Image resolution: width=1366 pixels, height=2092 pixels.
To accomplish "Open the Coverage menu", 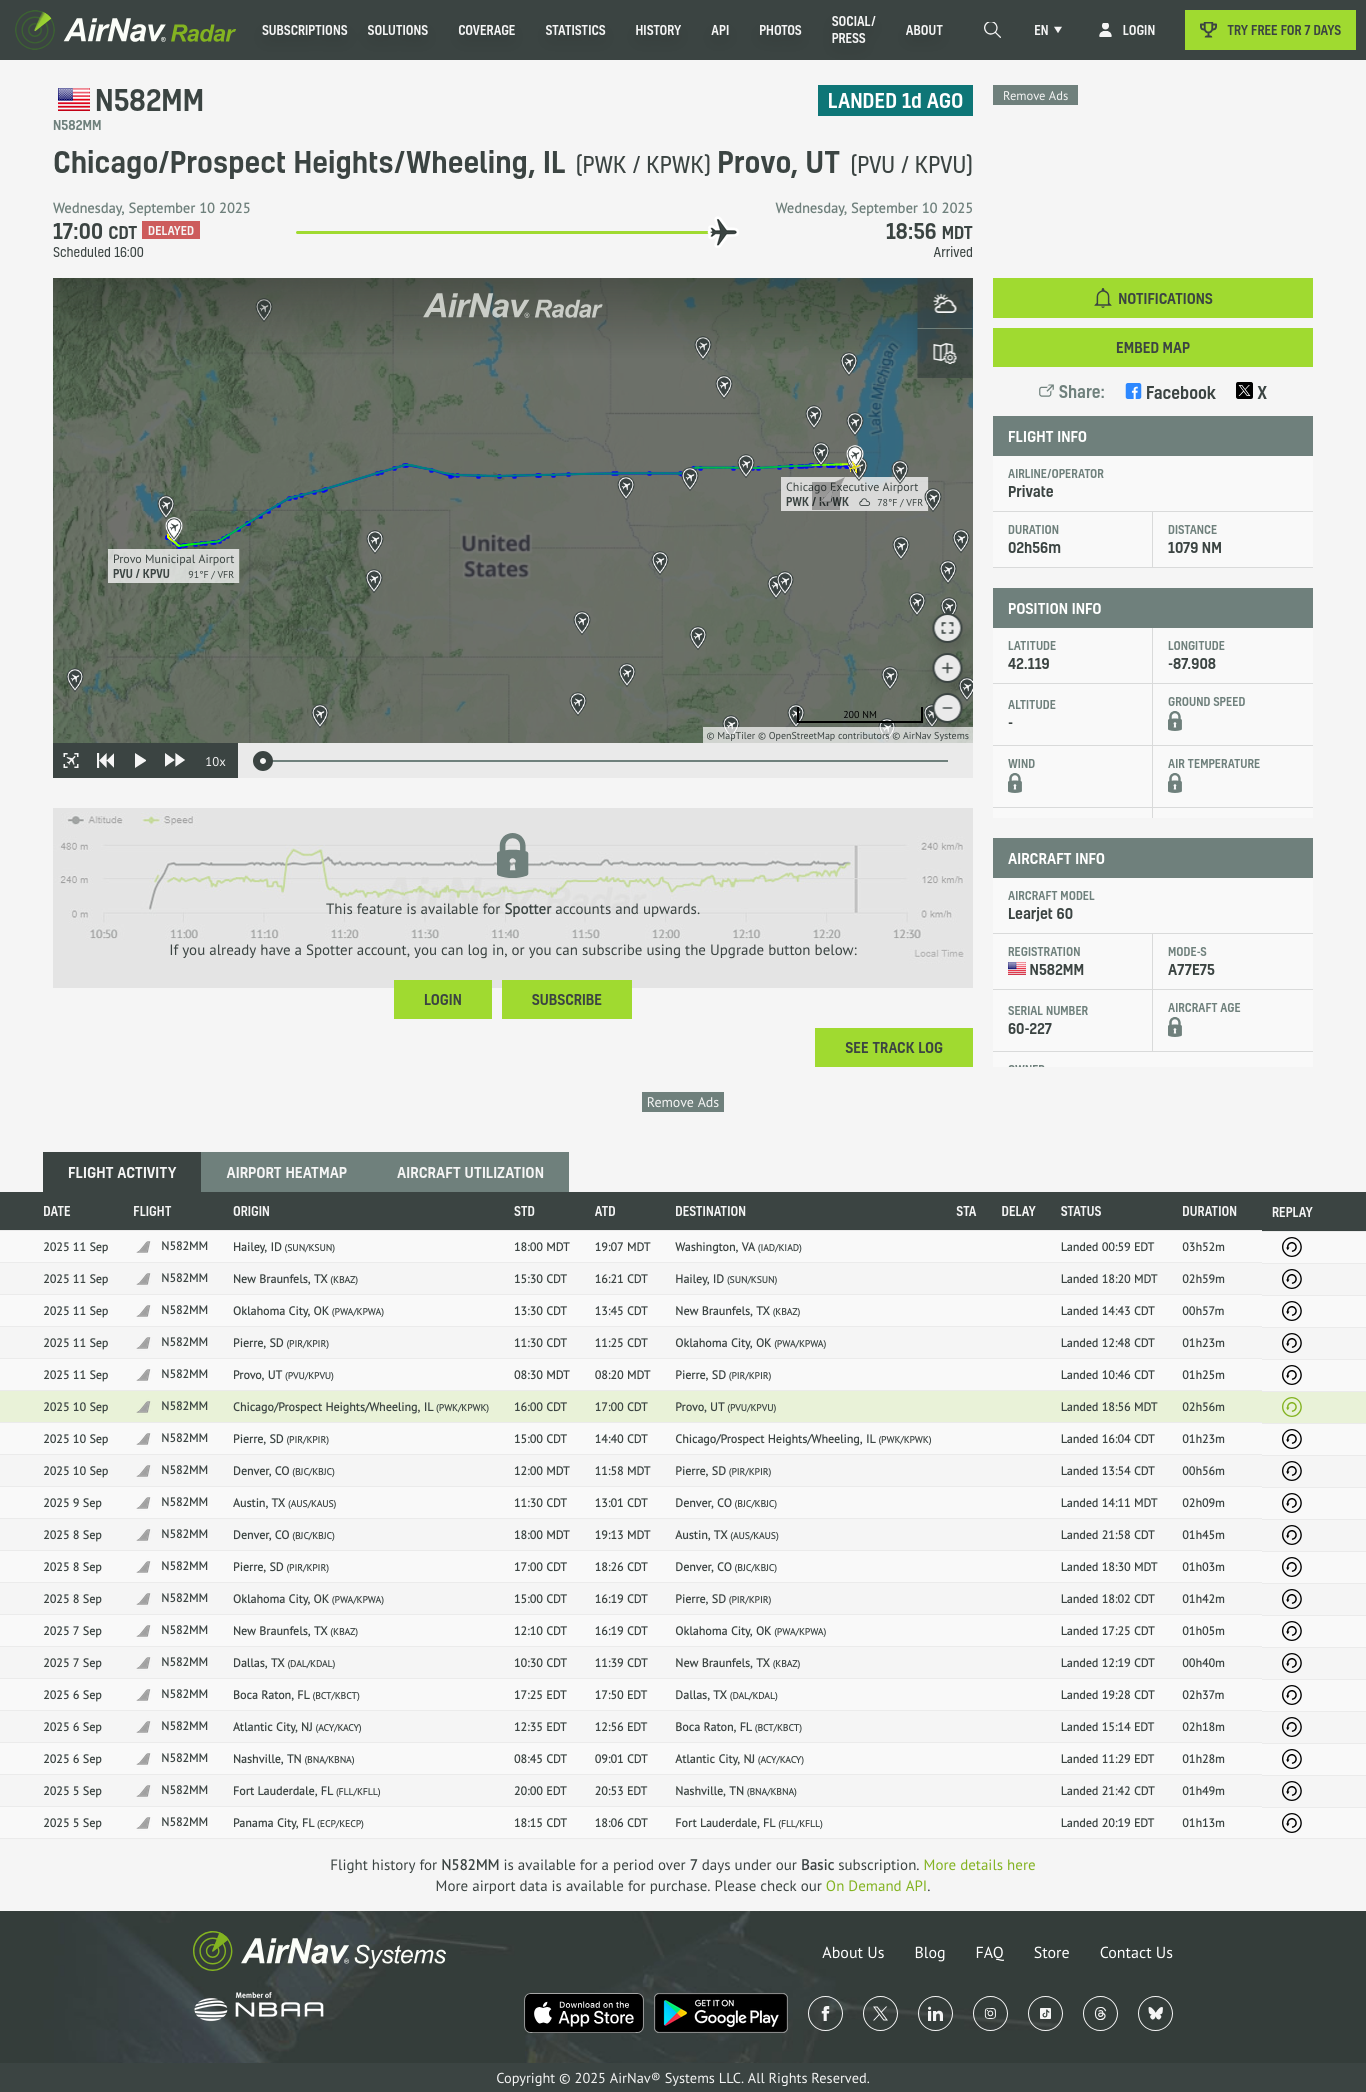I will tap(487, 30).
